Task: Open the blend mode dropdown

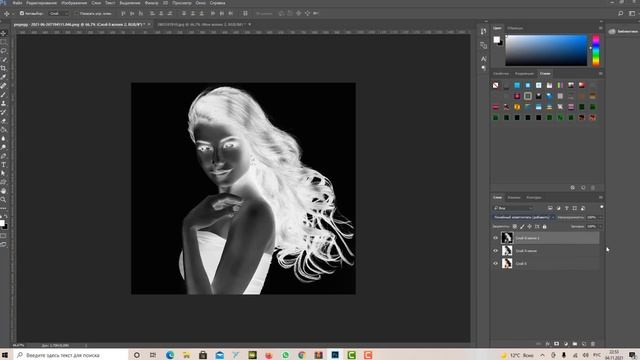Action: click(x=524, y=218)
